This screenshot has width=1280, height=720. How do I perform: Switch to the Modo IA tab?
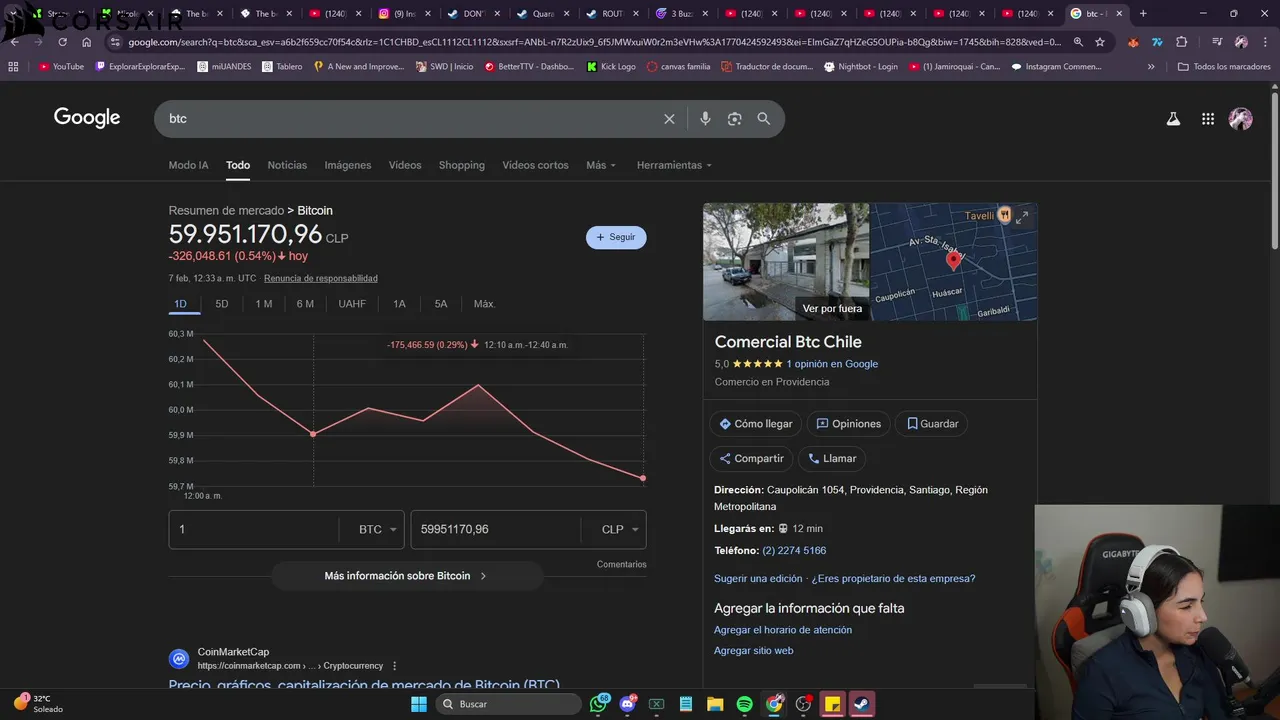(x=189, y=165)
